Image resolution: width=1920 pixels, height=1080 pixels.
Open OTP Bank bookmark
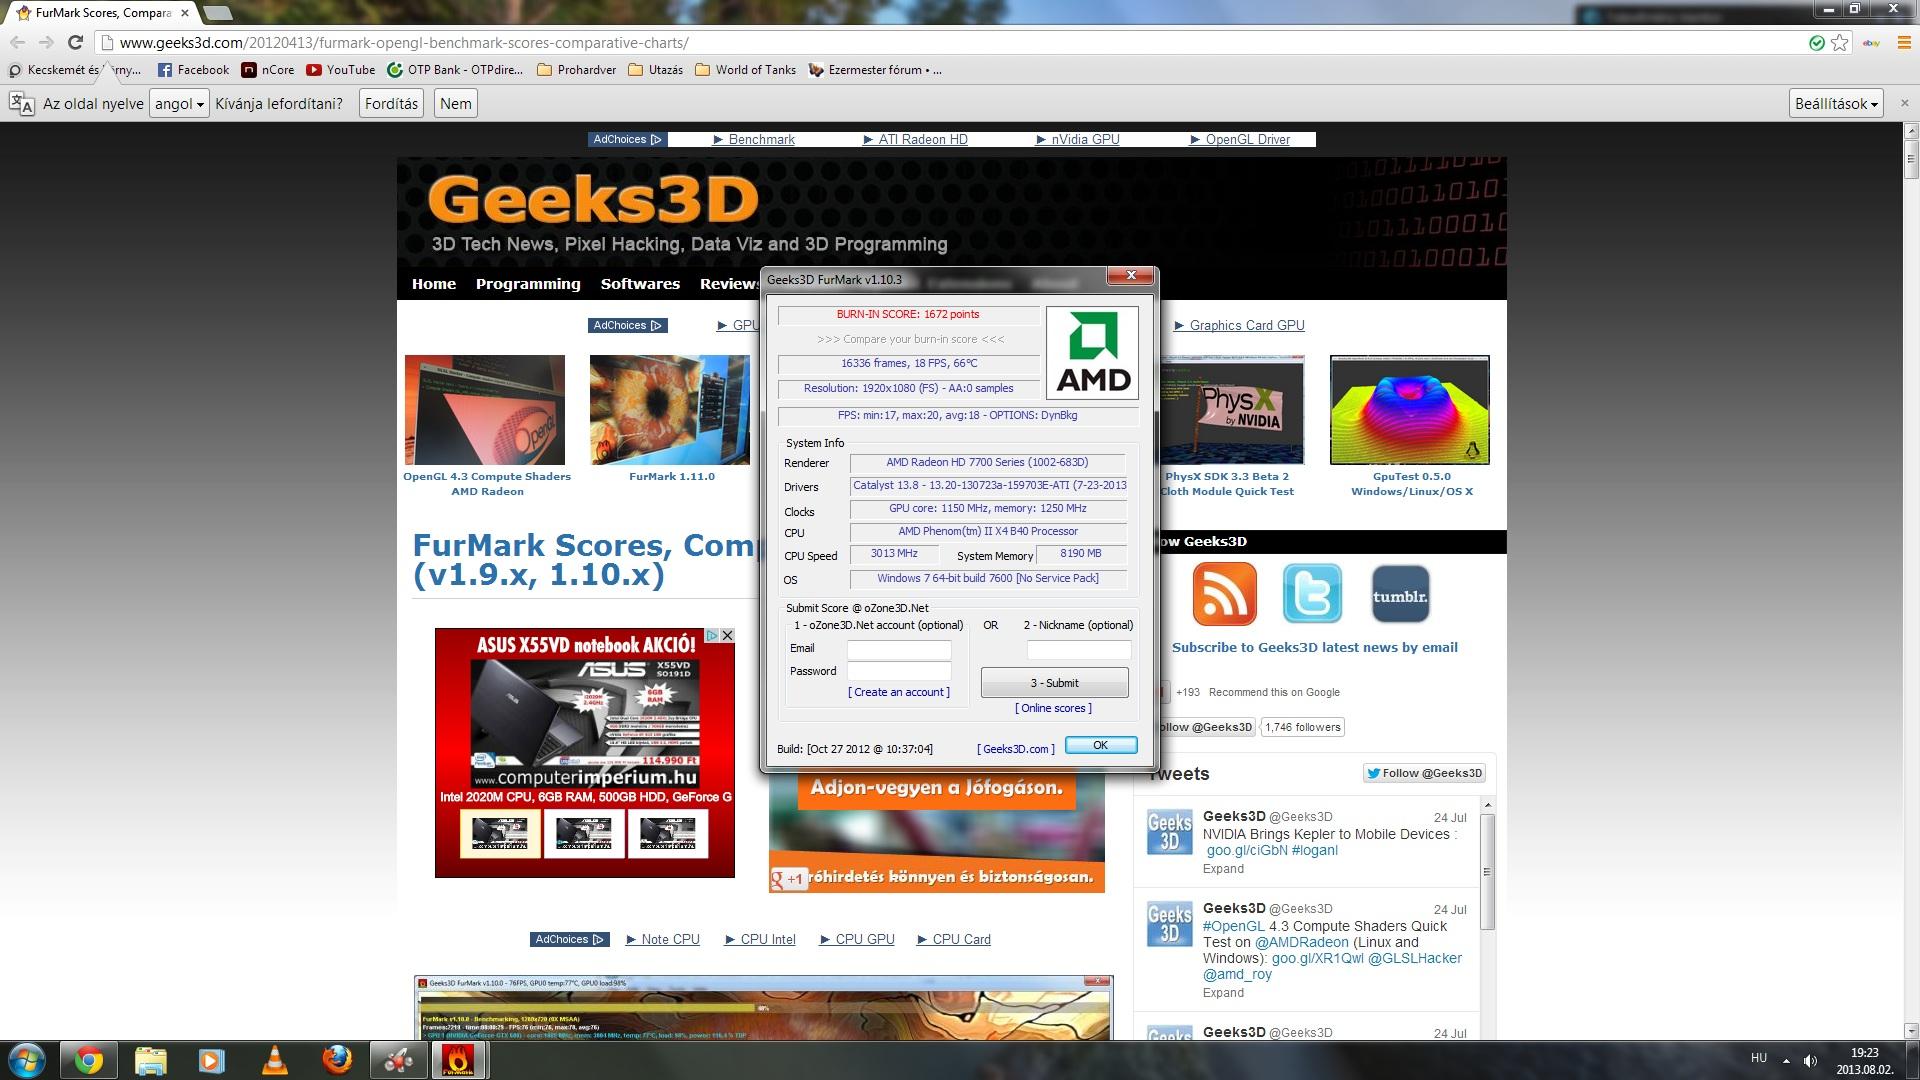coord(456,70)
